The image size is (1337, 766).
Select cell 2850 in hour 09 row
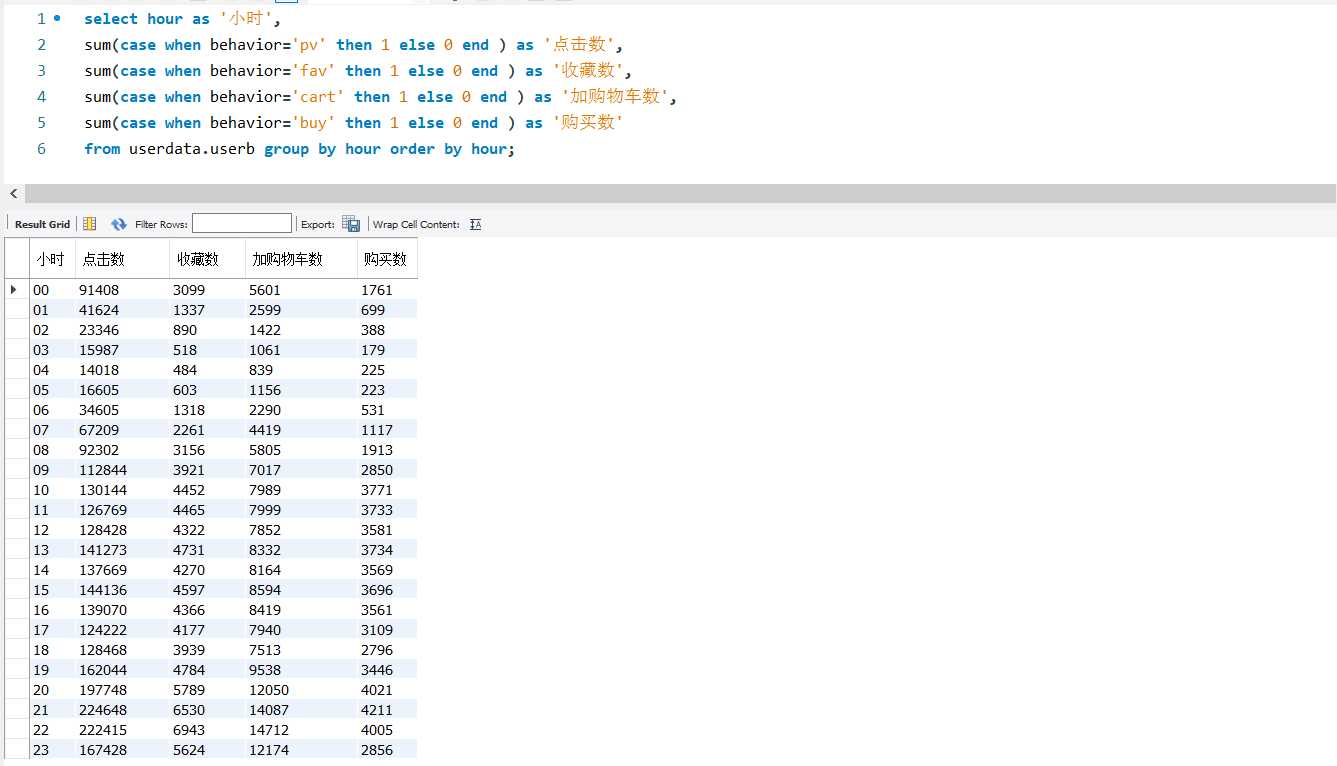pyautogui.click(x=387, y=470)
